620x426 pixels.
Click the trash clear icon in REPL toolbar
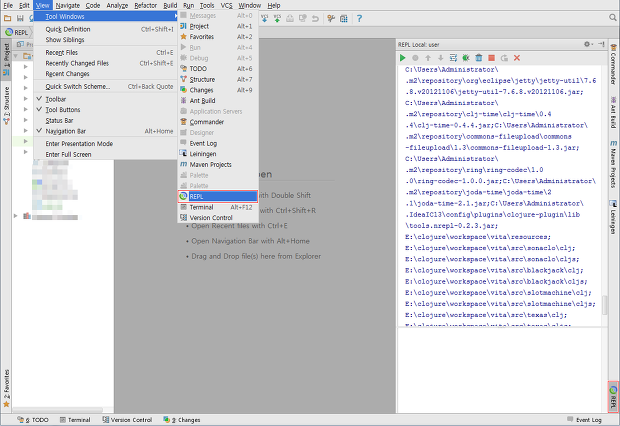pyautogui.click(x=478, y=58)
